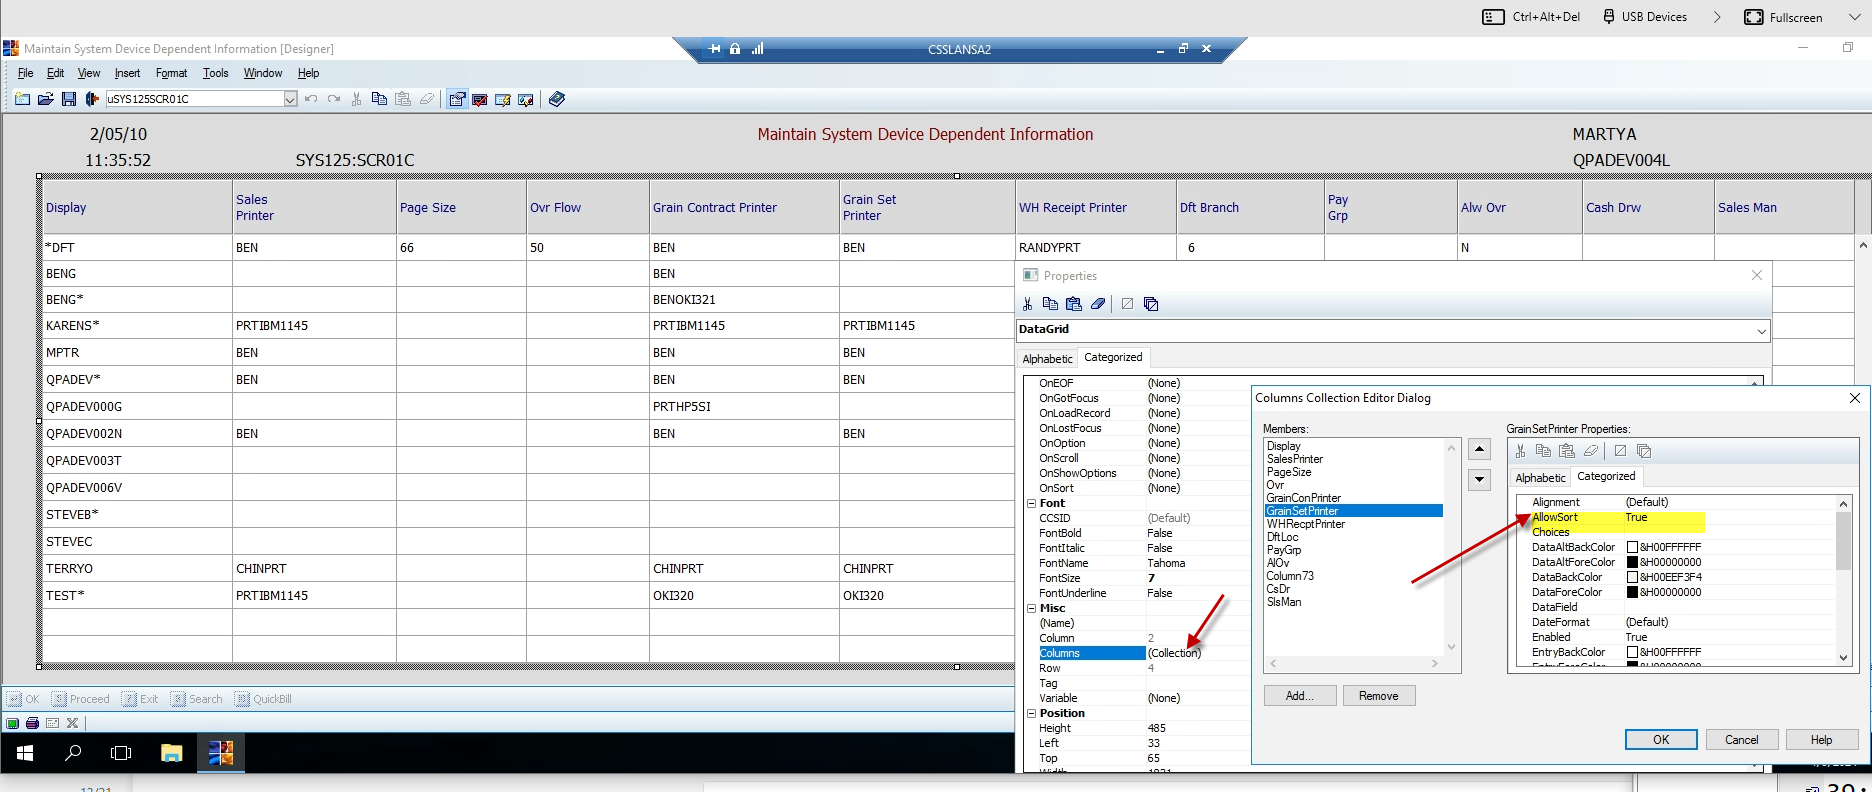Click the Add... button

point(1299,696)
